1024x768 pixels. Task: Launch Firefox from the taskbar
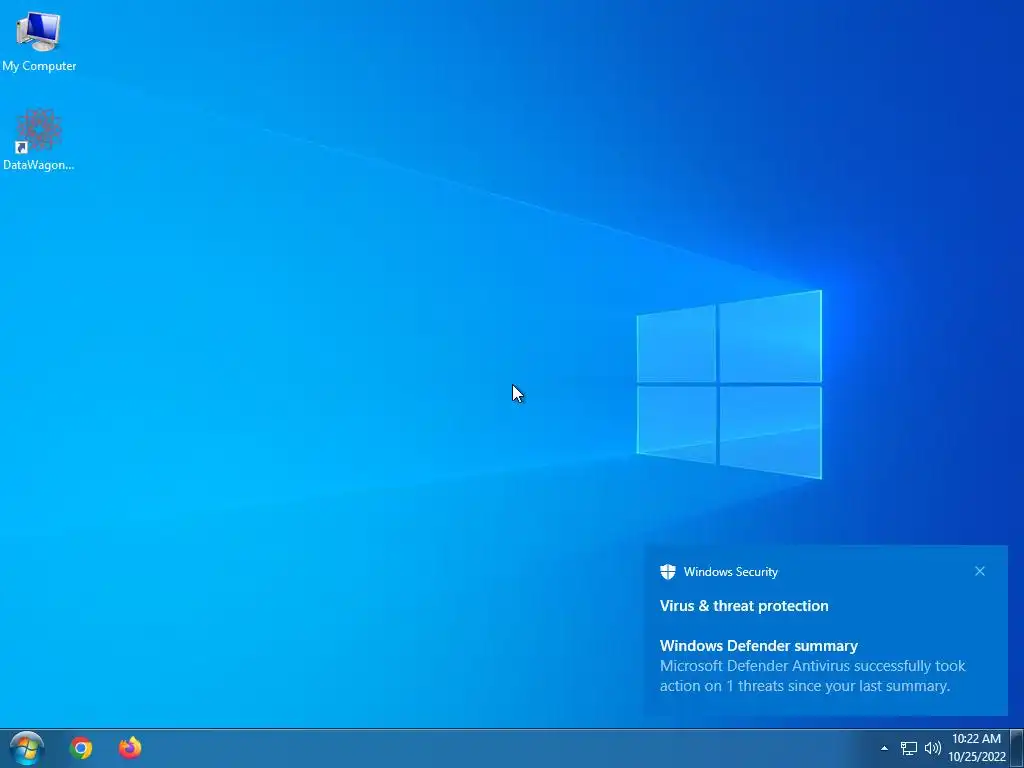(130, 748)
